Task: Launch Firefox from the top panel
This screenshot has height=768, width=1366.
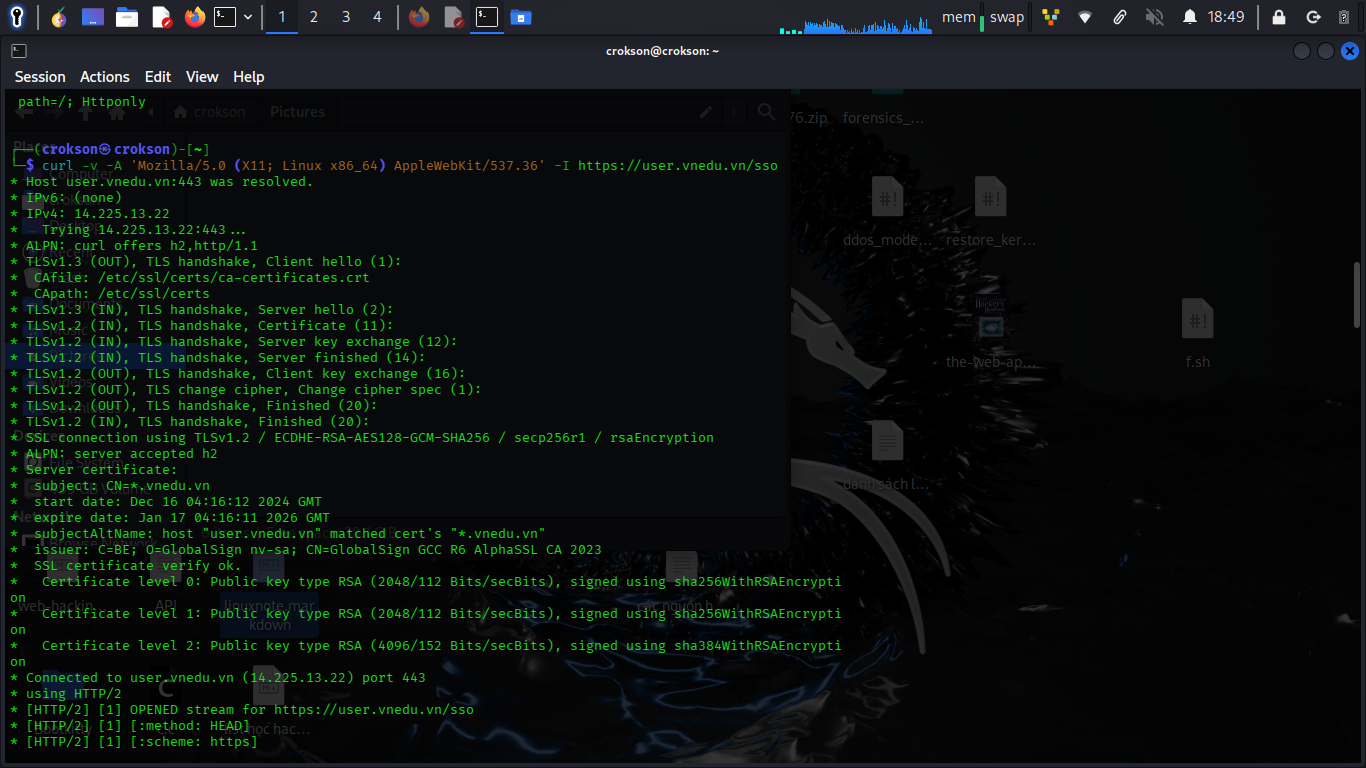Action: [193, 17]
